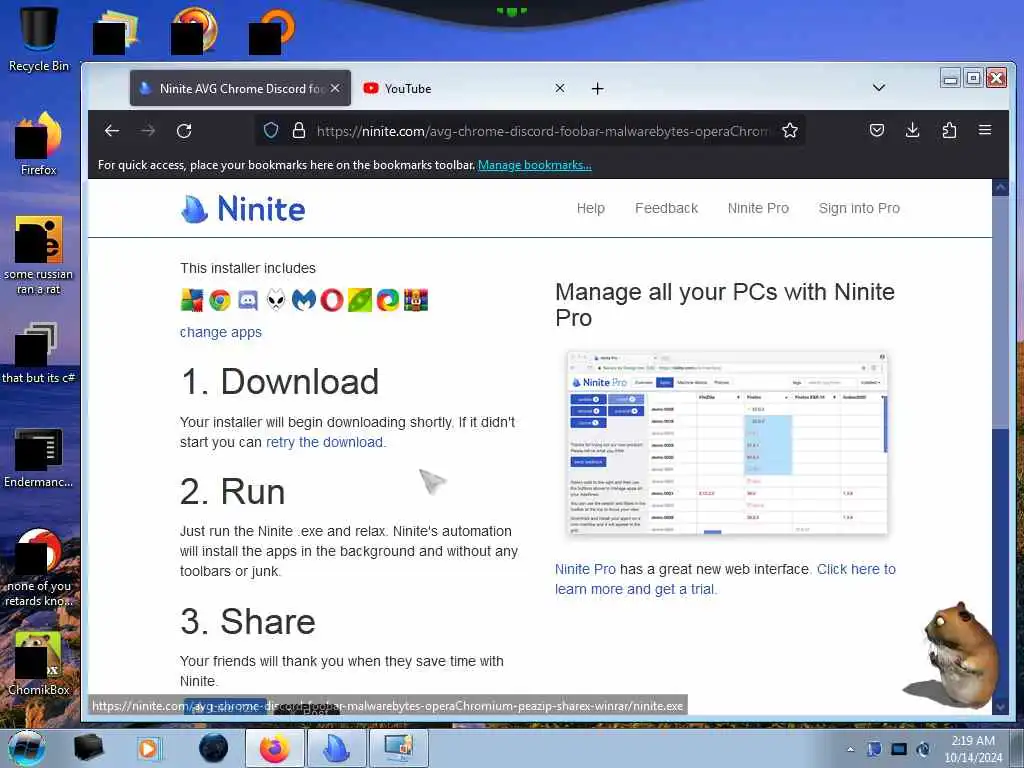Screen dimensions: 1024x768
Task: Click the foobar2000 alien icon
Action: click(276, 300)
